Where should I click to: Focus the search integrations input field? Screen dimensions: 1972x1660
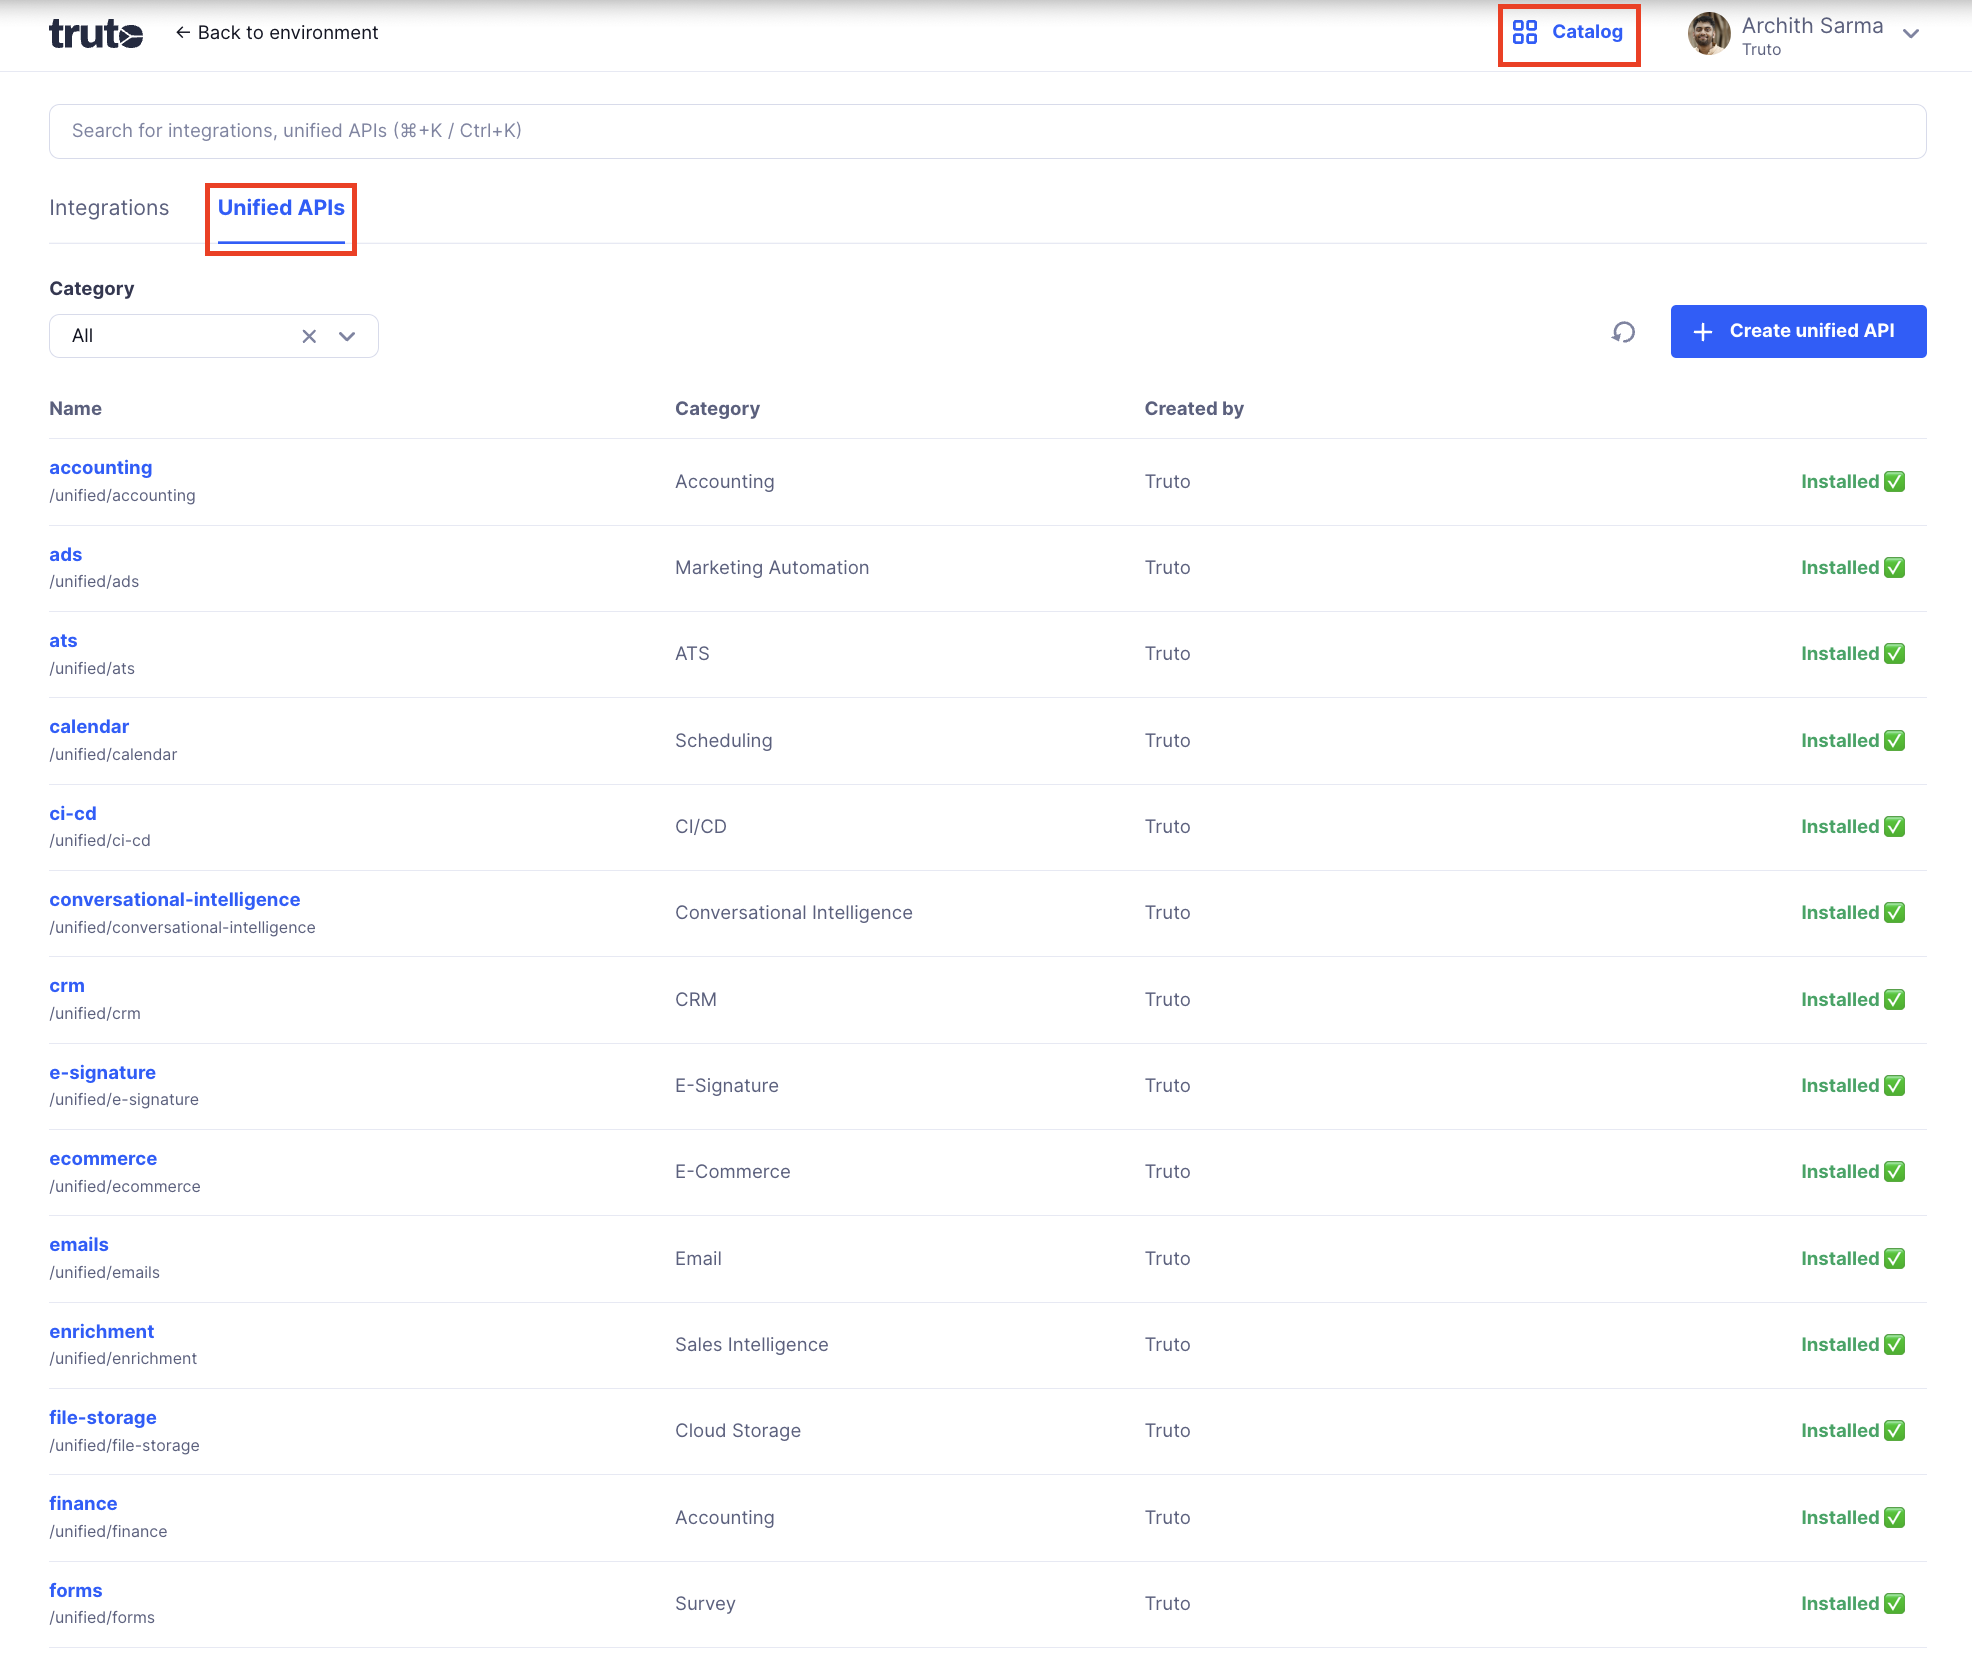988,131
